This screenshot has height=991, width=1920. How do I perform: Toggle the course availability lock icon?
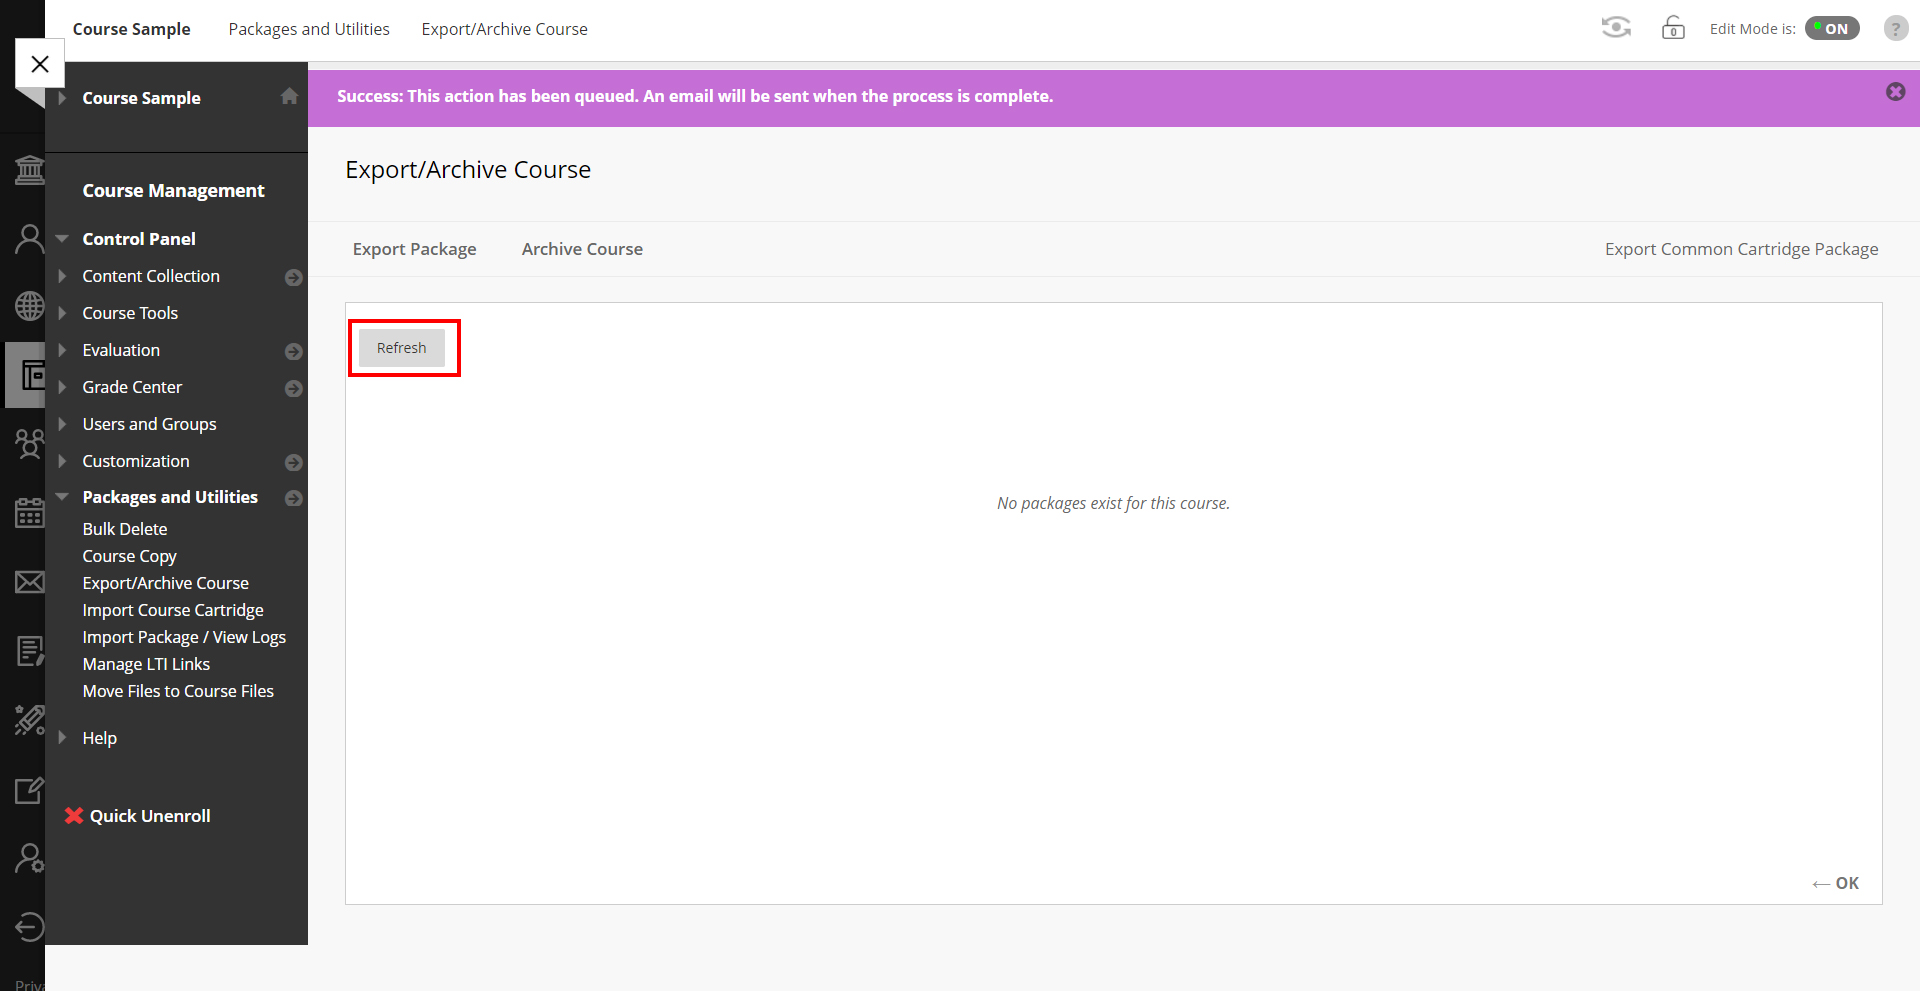click(1673, 28)
